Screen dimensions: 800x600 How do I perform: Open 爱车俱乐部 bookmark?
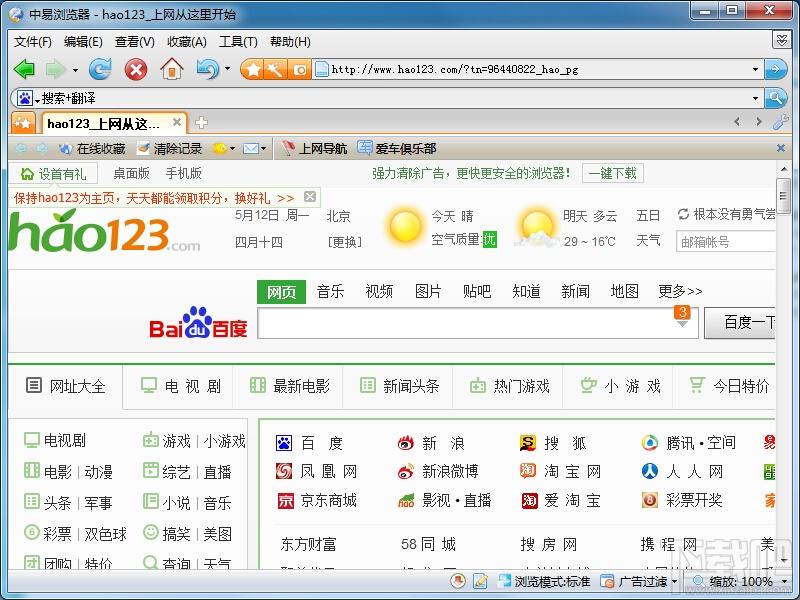[x=396, y=148]
